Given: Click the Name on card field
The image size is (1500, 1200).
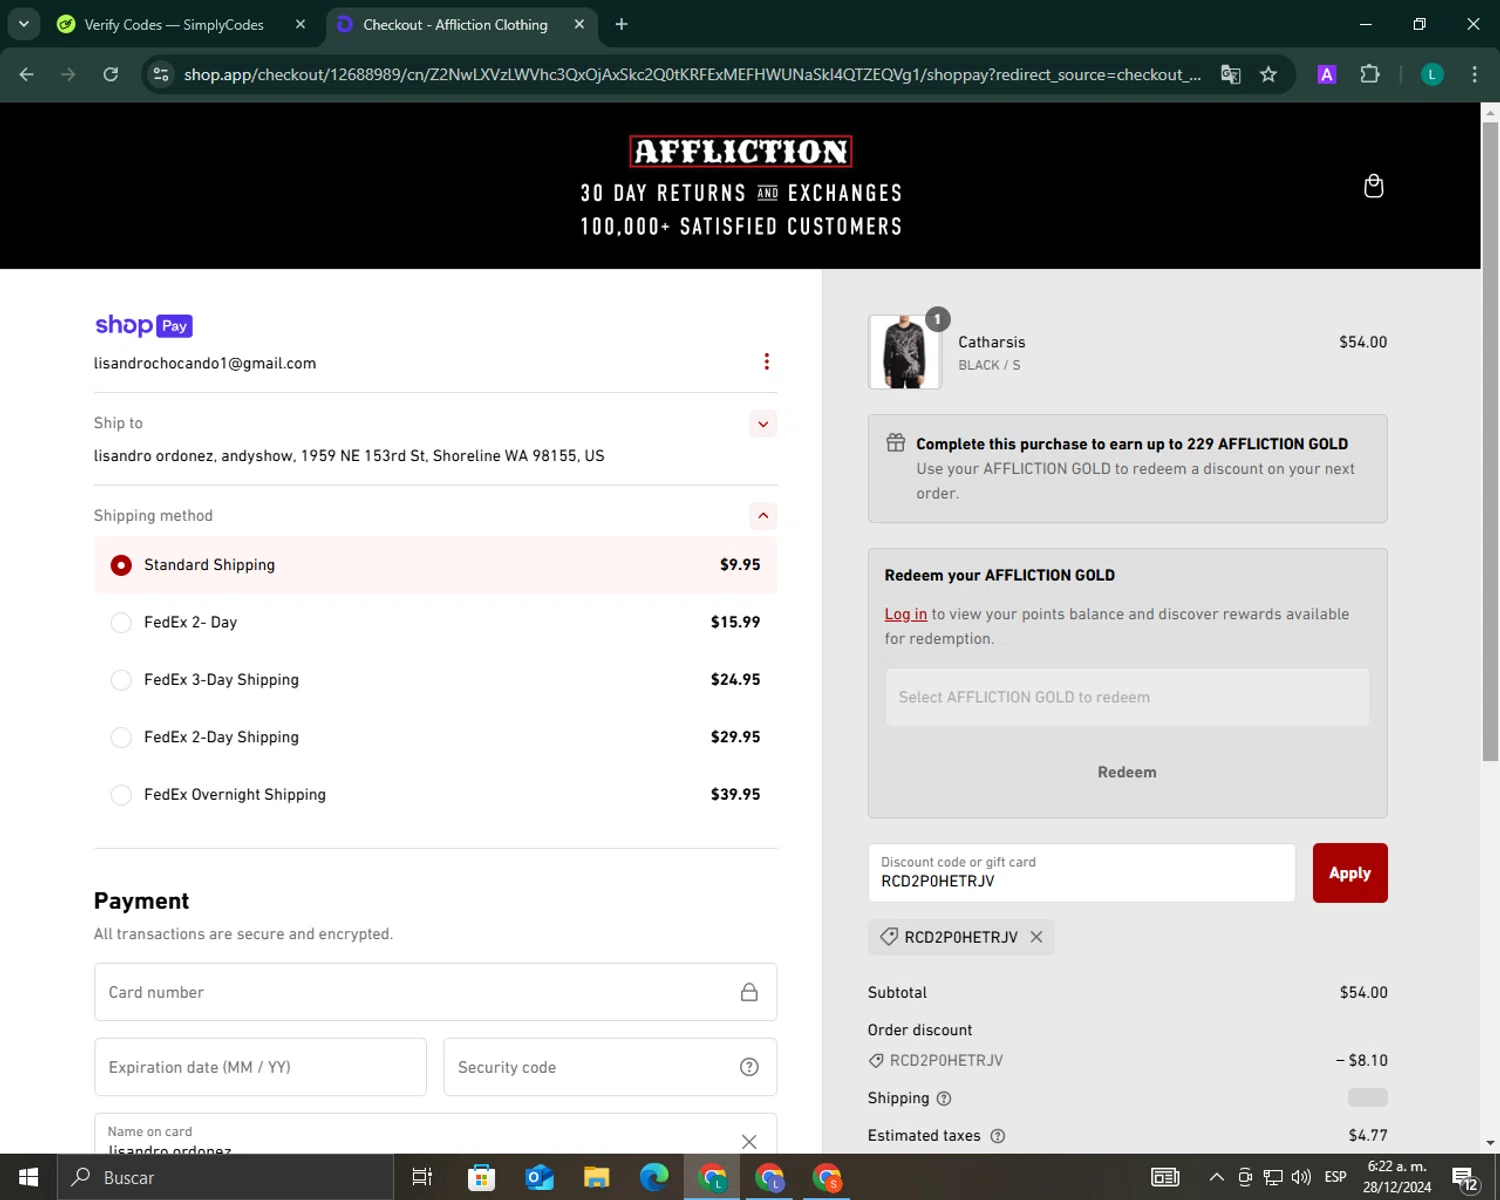Looking at the screenshot, I should [435, 1134].
